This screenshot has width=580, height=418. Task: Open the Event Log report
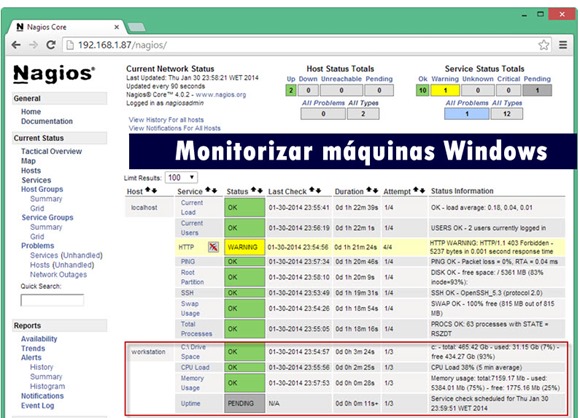coord(37,405)
